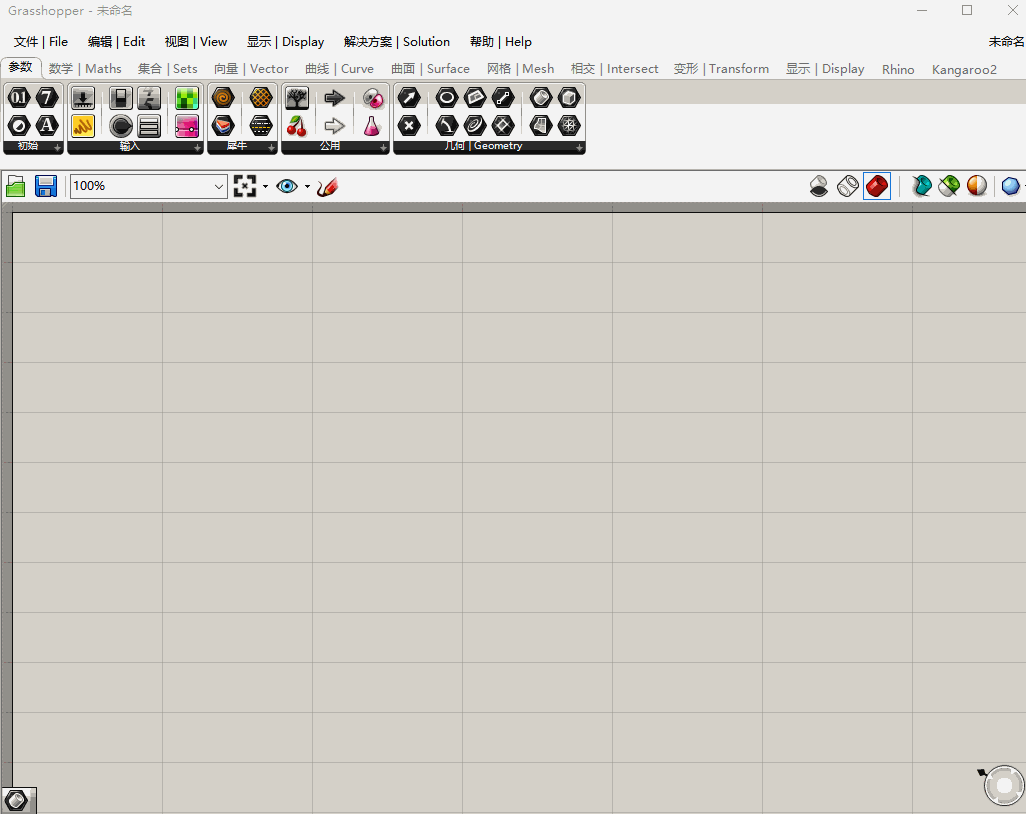Select the Box geometry parameter
This screenshot has width=1026, height=814.
click(x=569, y=98)
